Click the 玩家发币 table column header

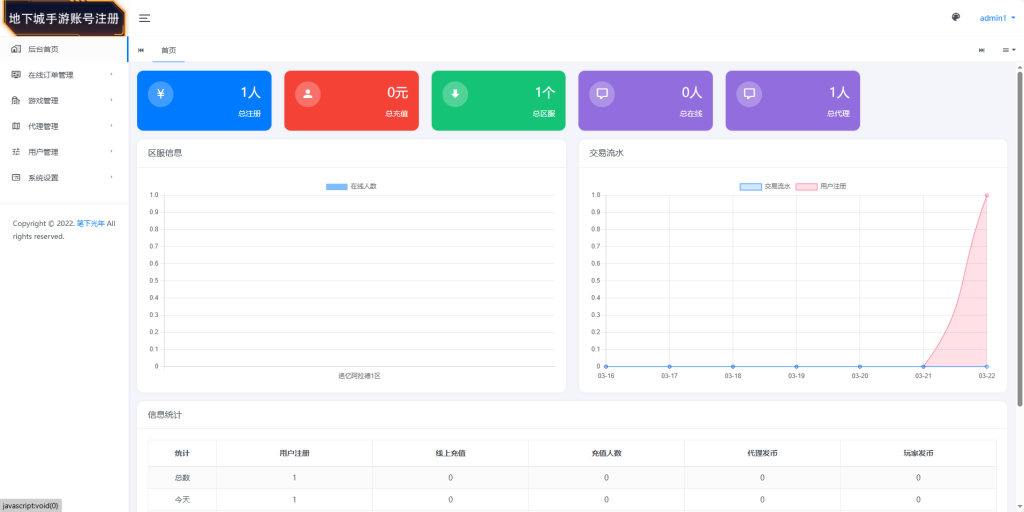(x=918, y=453)
